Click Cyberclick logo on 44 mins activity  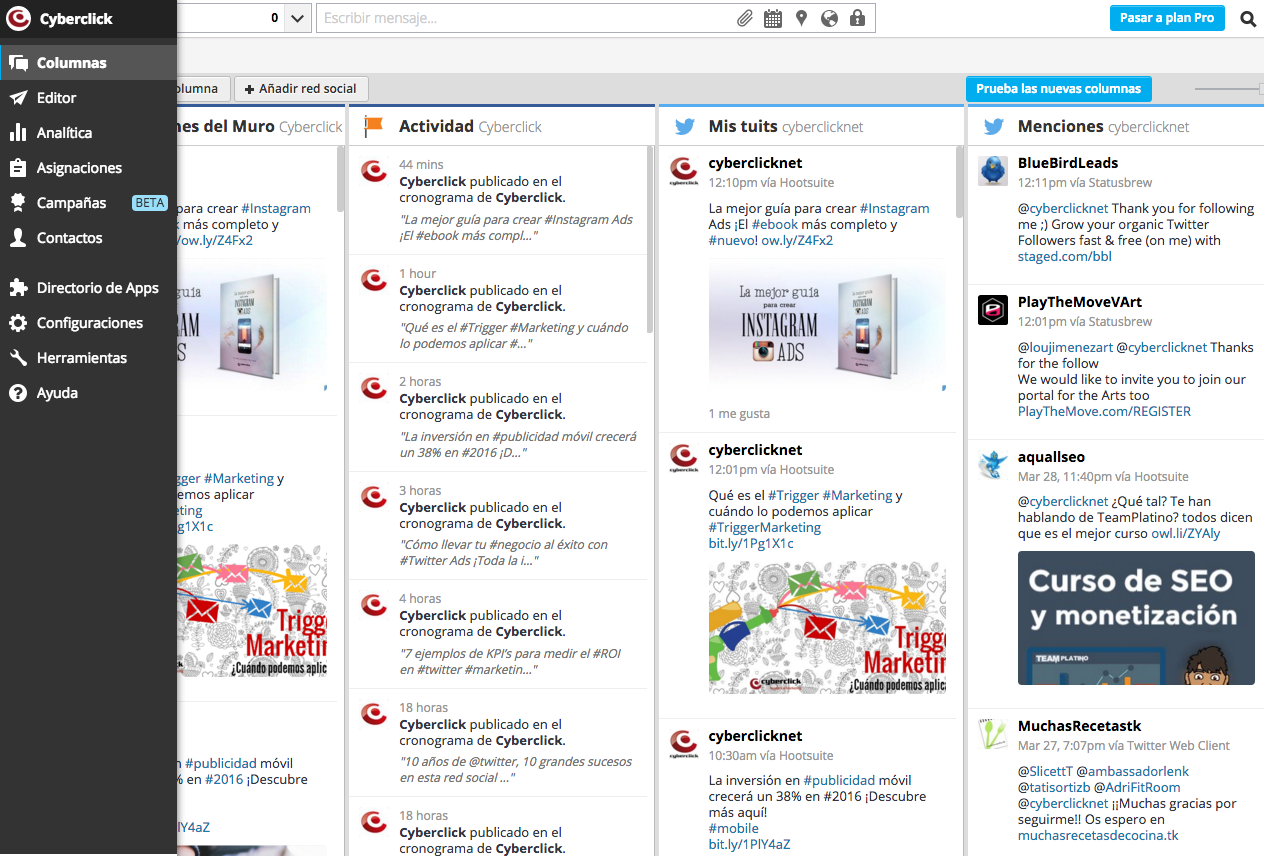click(x=374, y=170)
